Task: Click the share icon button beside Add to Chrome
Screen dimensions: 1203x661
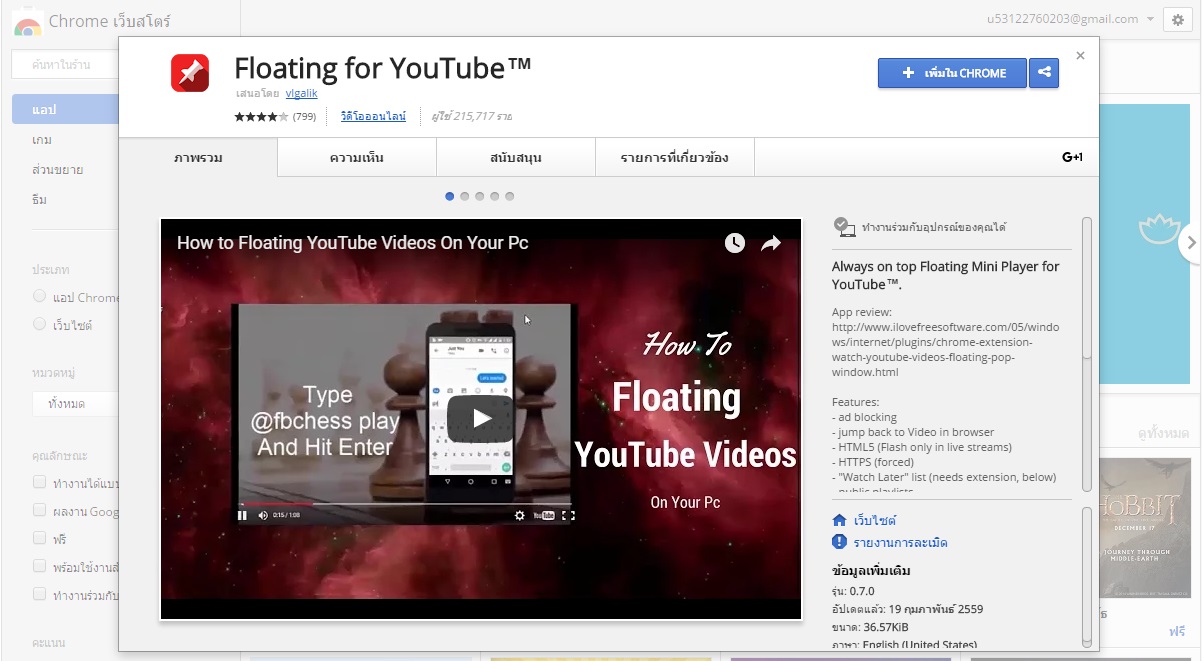Action: (1044, 73)
